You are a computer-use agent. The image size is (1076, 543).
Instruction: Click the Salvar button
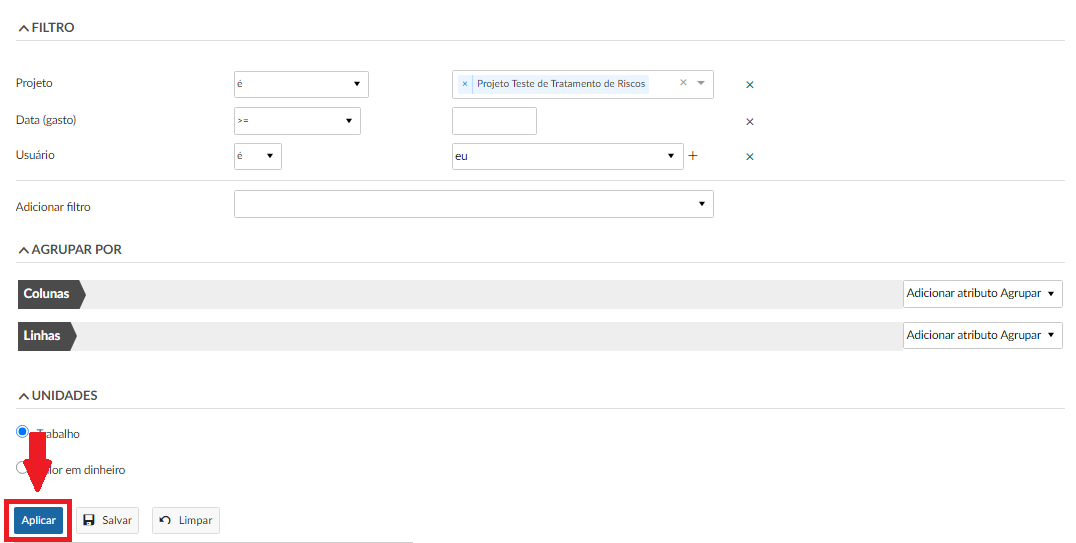[107, 521]
